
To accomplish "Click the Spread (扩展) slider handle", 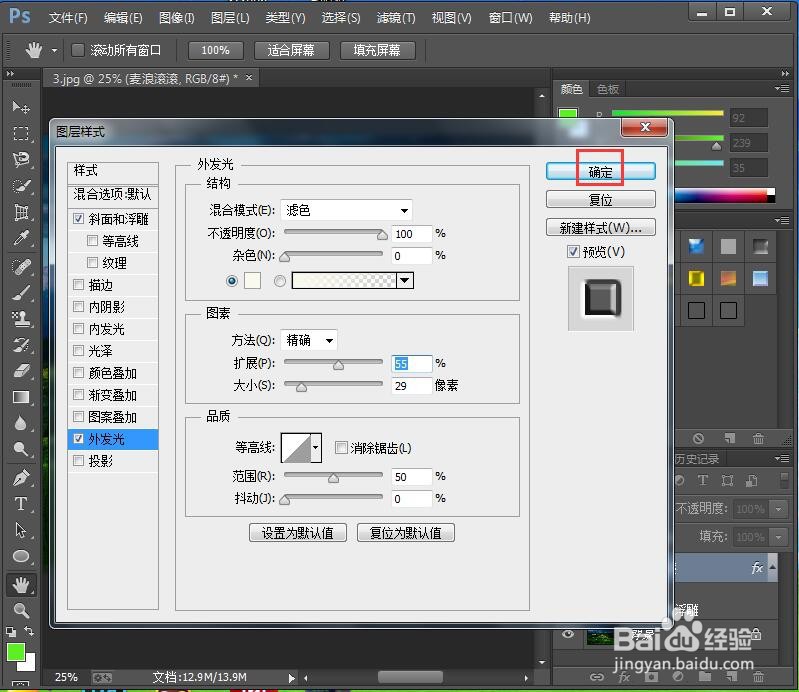I will pos(338,364).
